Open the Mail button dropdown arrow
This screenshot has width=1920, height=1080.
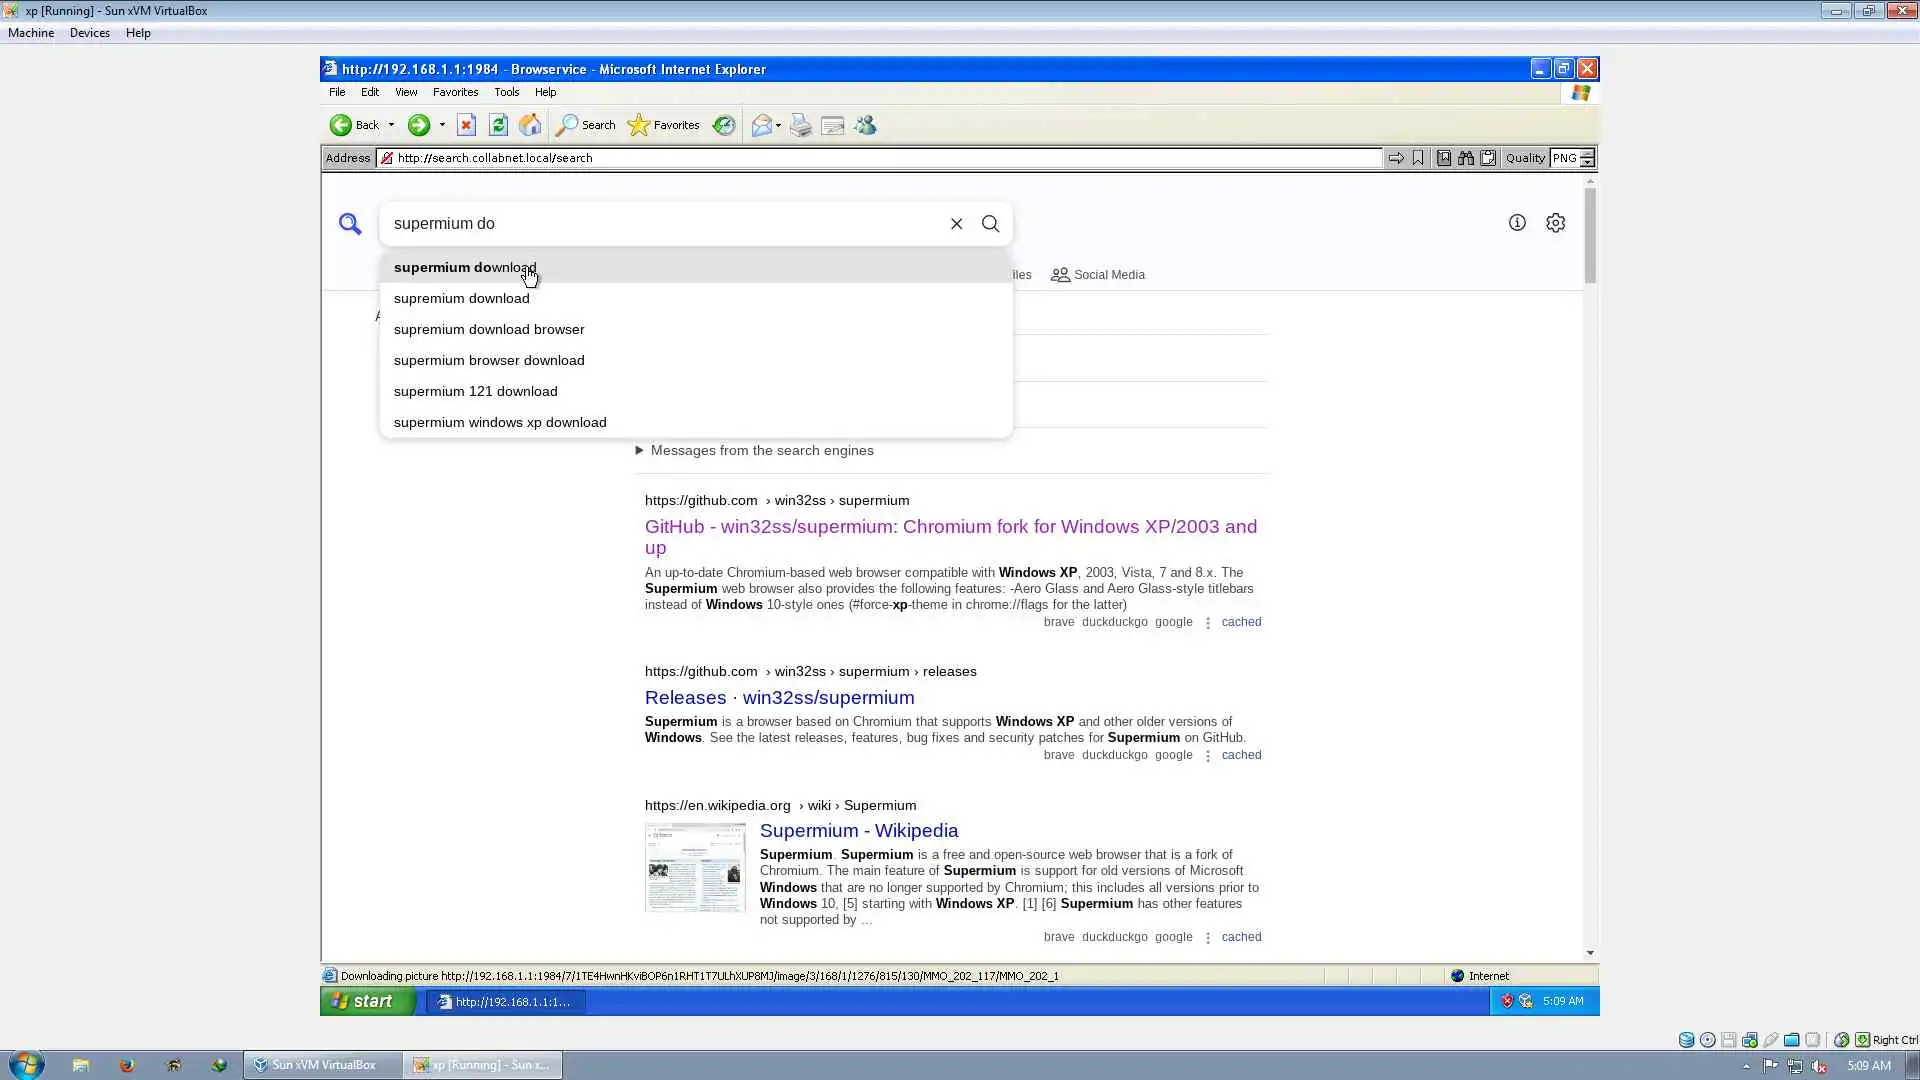pyautogui.click(x=778, y=126)
